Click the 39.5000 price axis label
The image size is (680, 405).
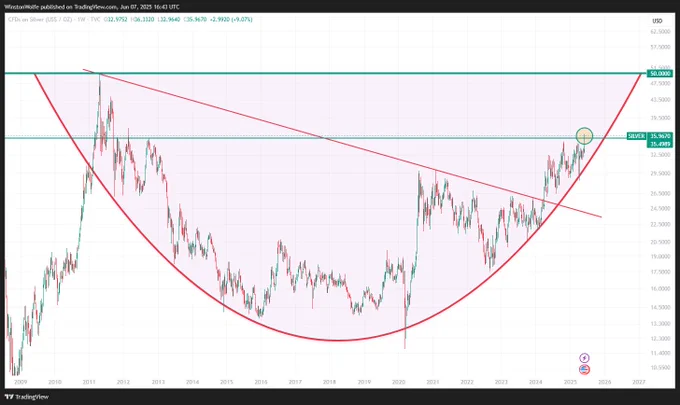coord(660,118)
